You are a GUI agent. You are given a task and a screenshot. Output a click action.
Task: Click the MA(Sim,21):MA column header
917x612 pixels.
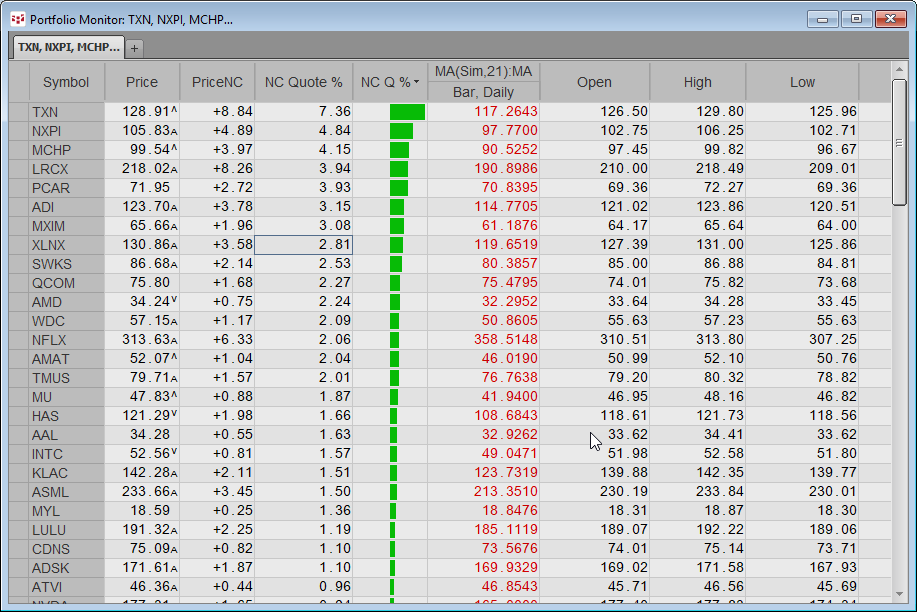(483, 71)
